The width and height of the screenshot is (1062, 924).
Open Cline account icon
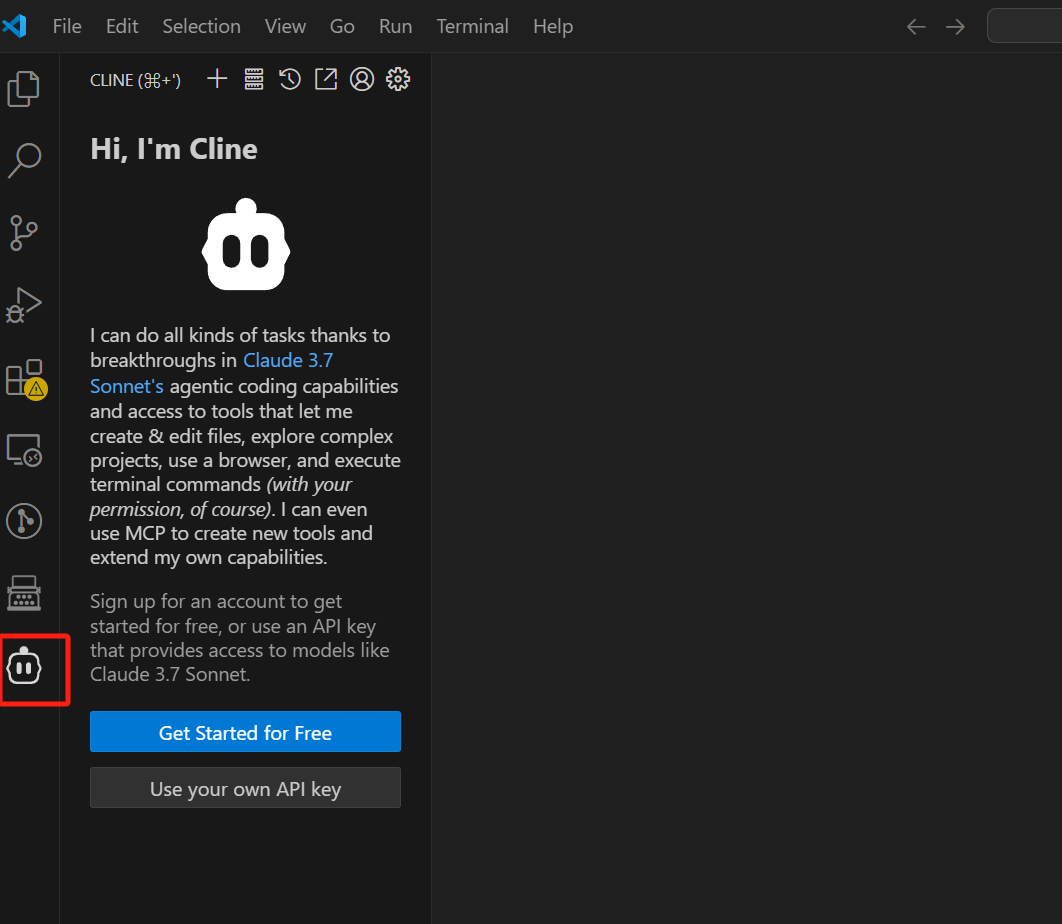coord(362,79)
